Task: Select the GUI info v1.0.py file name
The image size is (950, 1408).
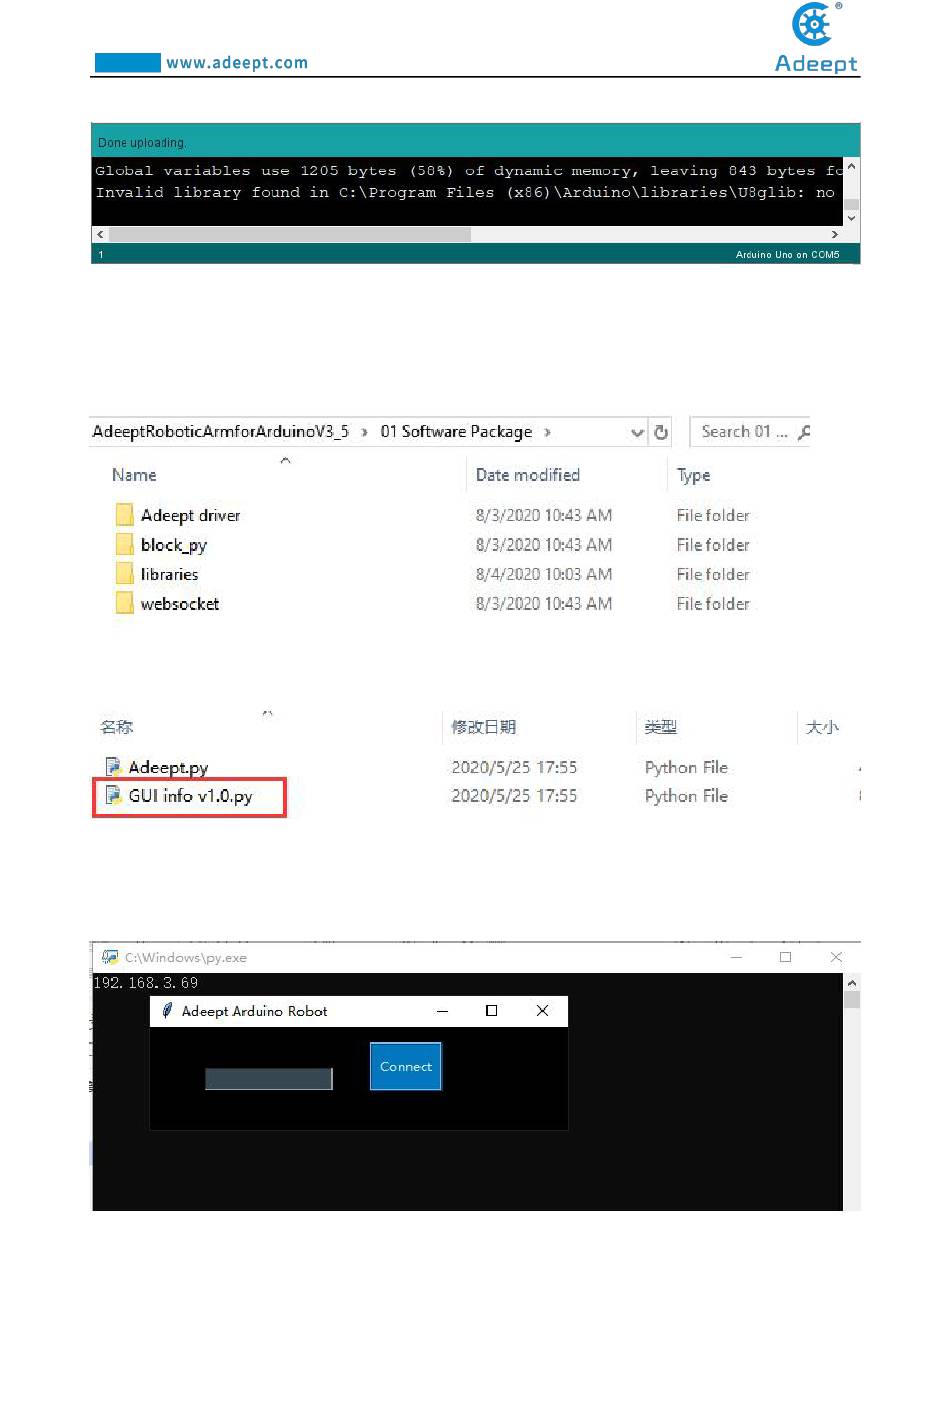Action: click(190, 796)
